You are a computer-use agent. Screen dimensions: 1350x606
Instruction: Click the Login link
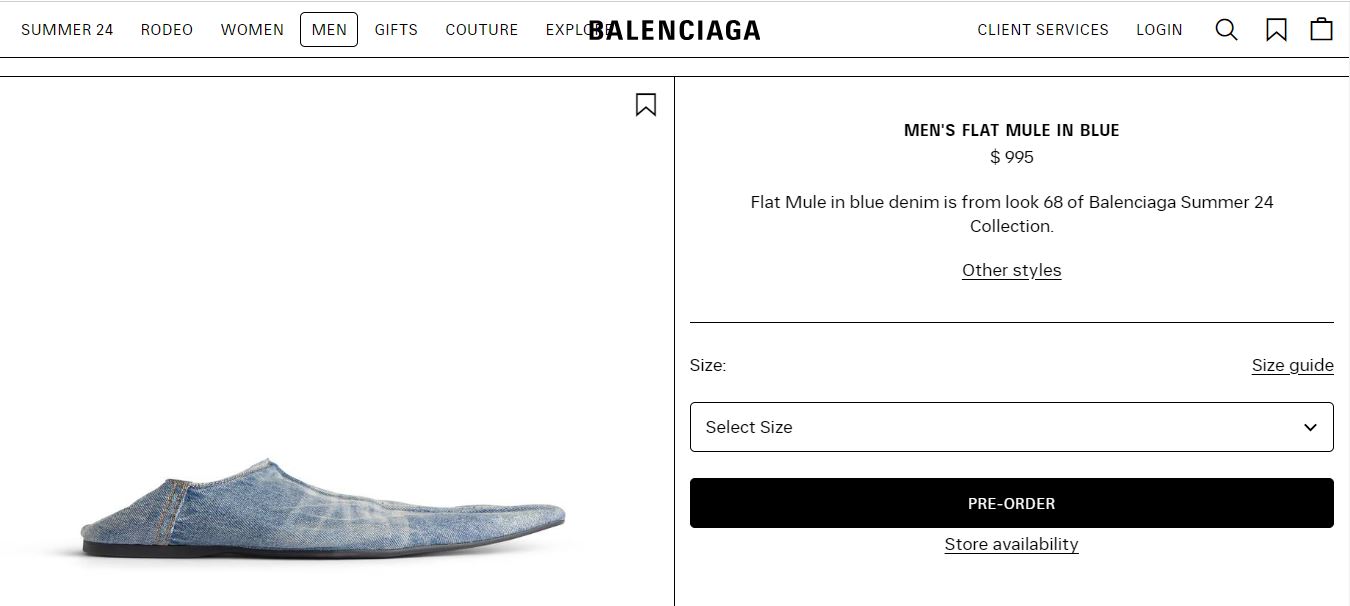pyautogui.click(x=1159, y=30)
